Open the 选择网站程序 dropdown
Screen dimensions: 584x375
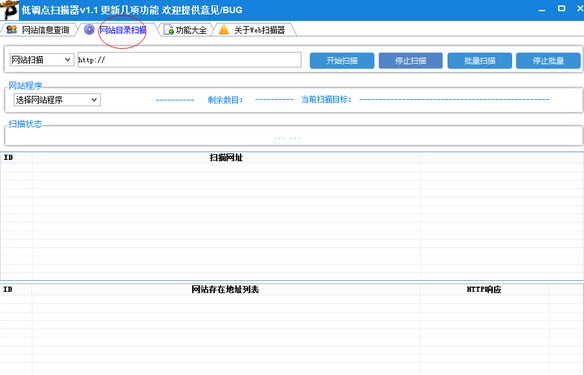57,100
